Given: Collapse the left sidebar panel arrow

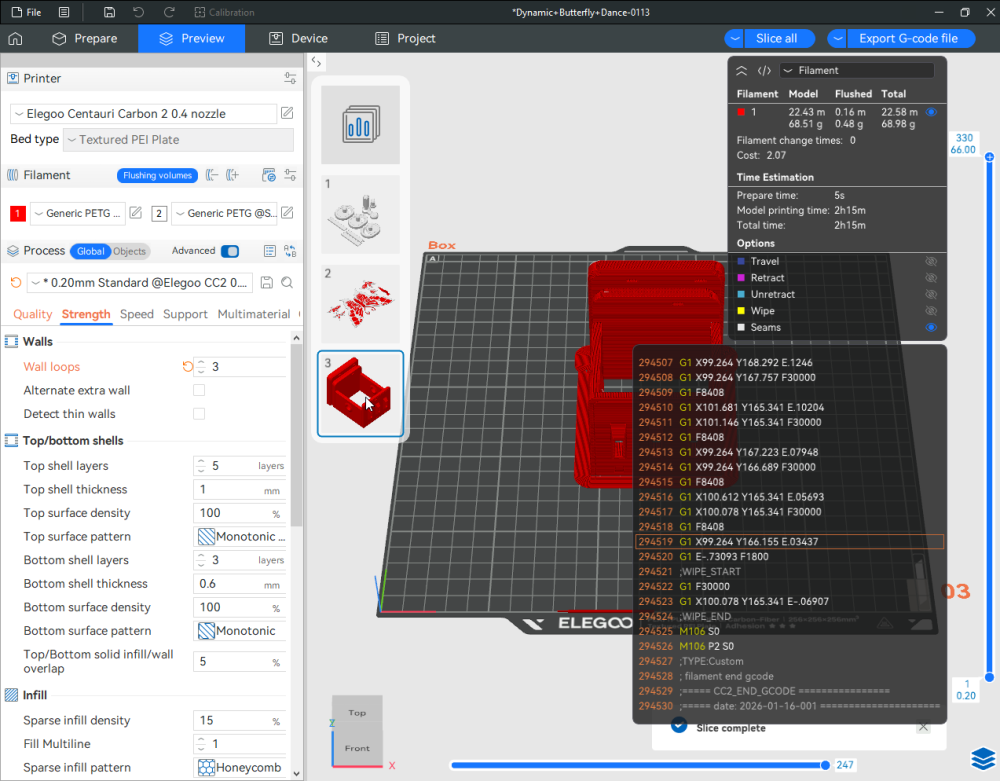Looking at the screenshot, I should tap(317, 61).
